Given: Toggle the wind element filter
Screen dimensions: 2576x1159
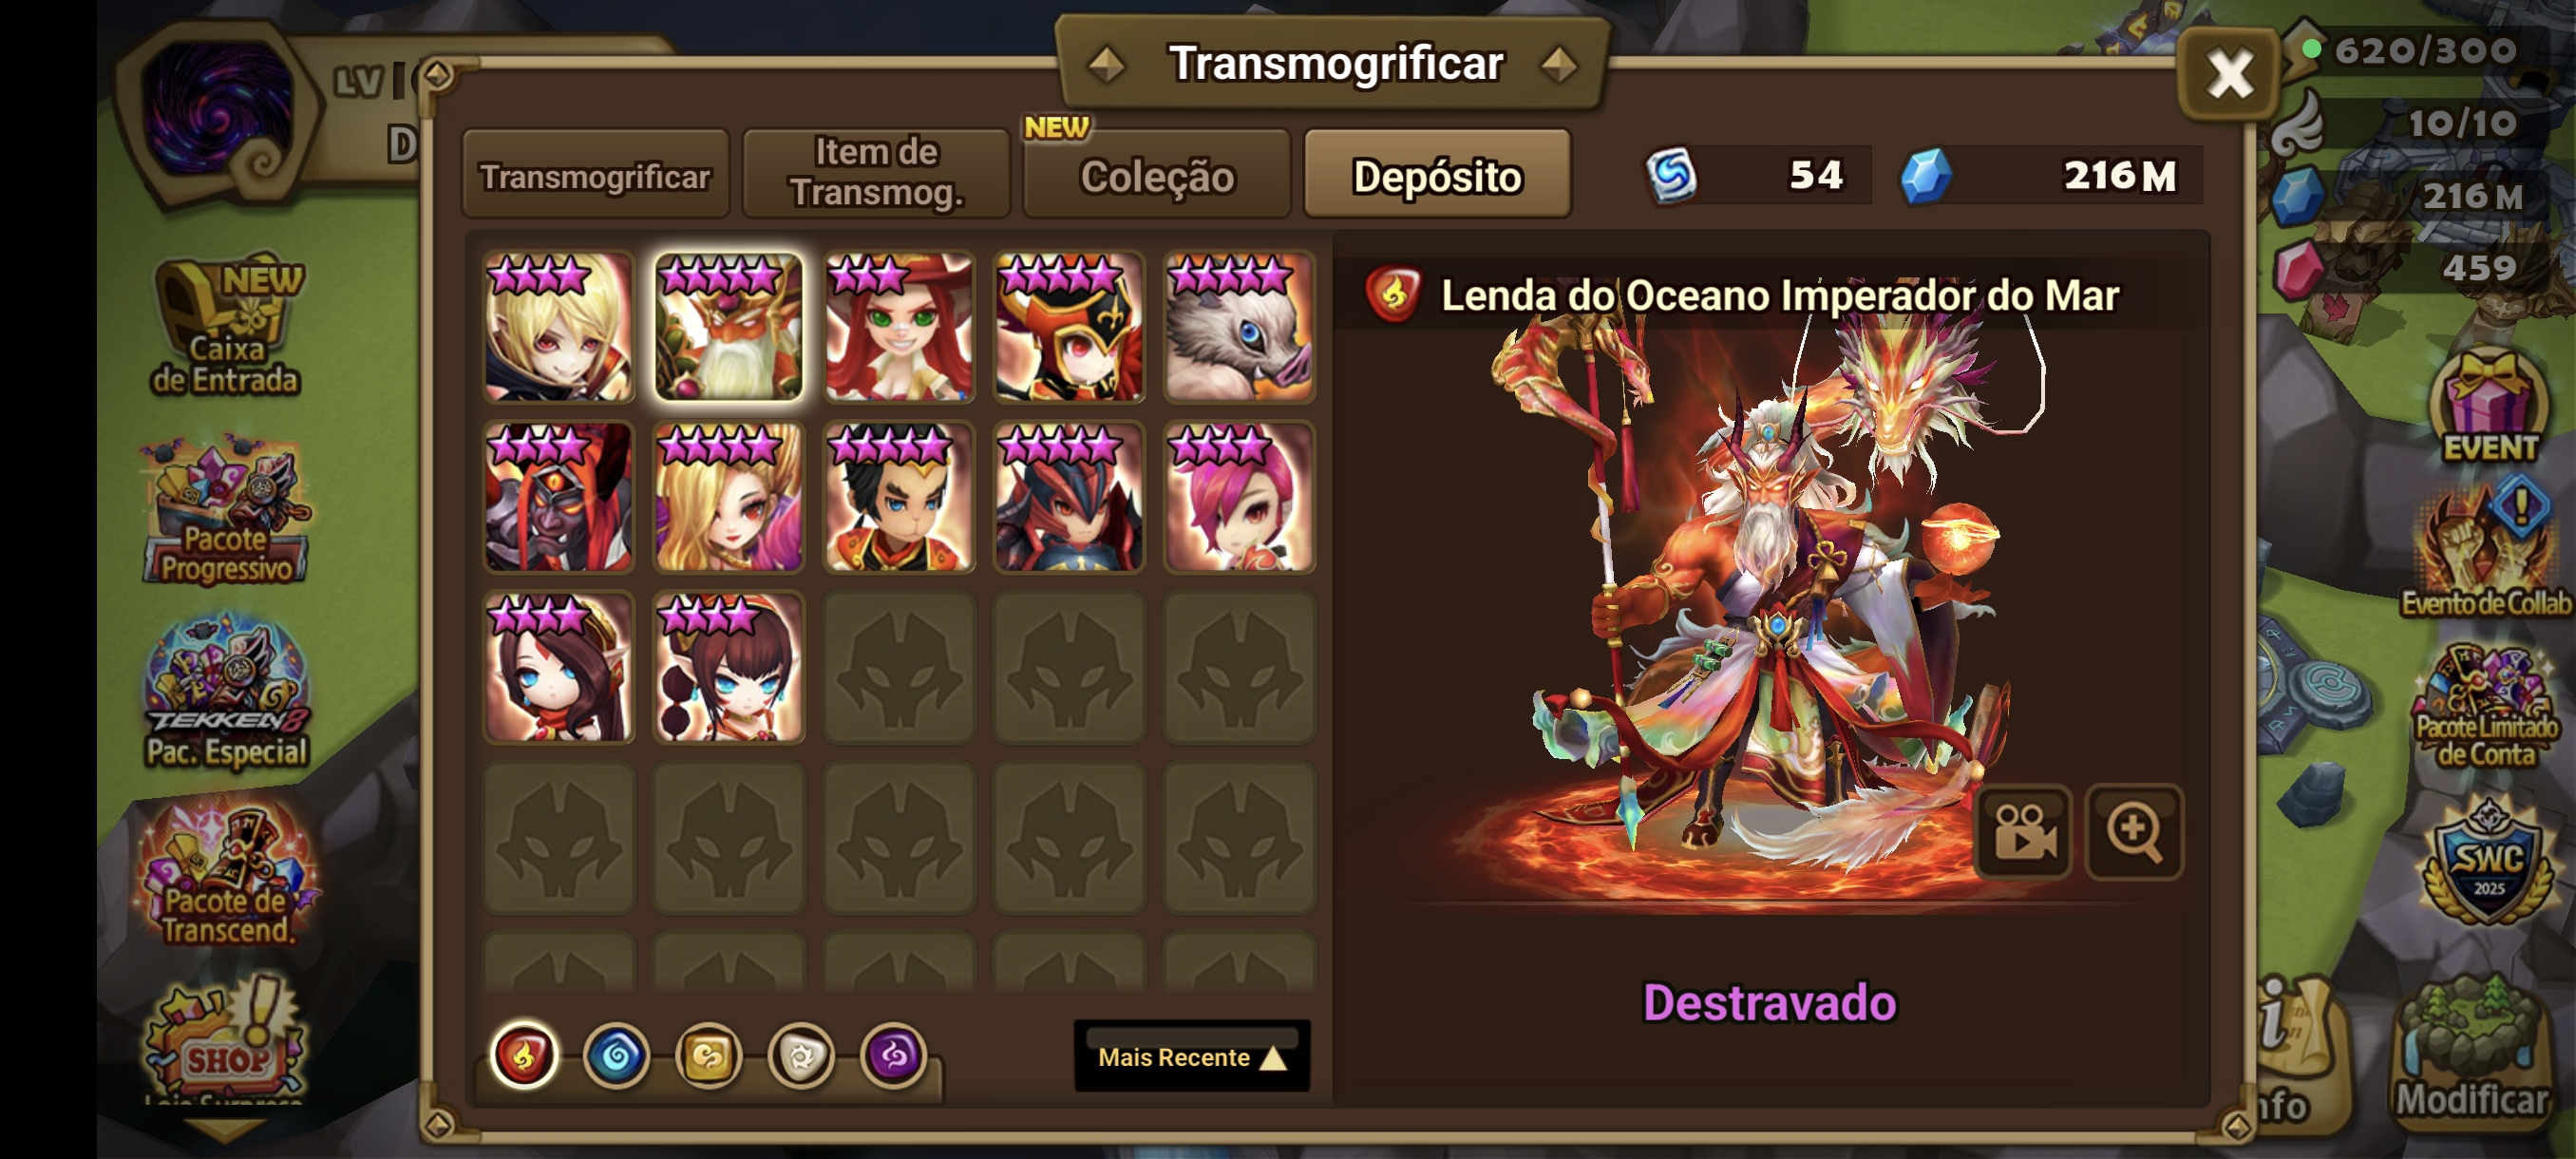Looking at the screenshot, I should pos(709,1055).
